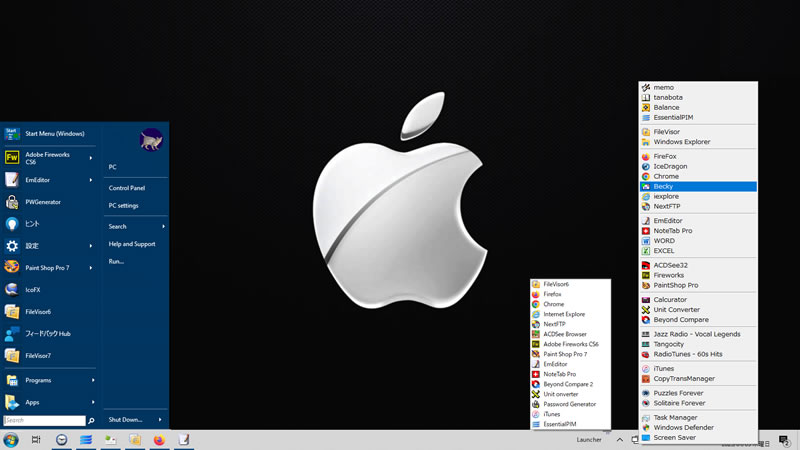Select Windows Explorer in launcher menu
Viewport: 800px width, 450px height.
pos(698,142)
